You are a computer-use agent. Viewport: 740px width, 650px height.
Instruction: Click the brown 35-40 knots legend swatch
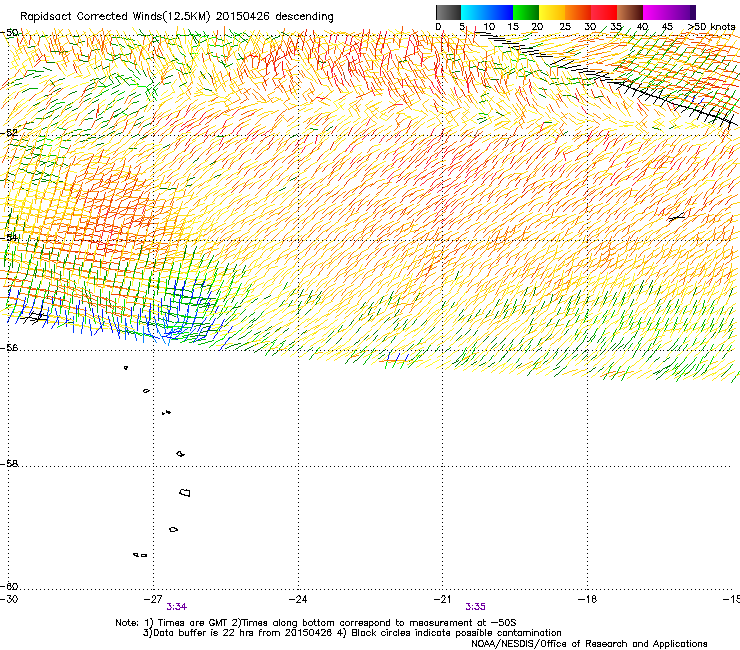pyautogui.click(x=630, y=12)
